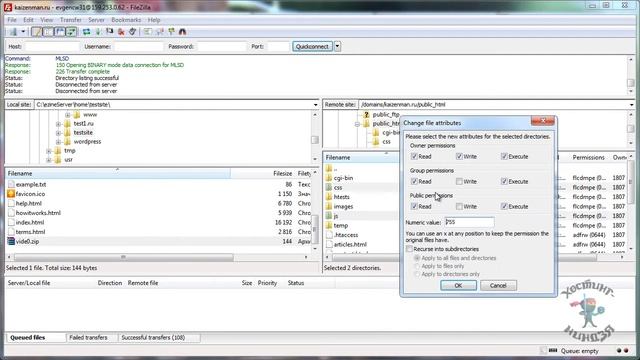Switch to Successful transfers tab
Screen dimensions: 640x360
[x=153, y=338]
